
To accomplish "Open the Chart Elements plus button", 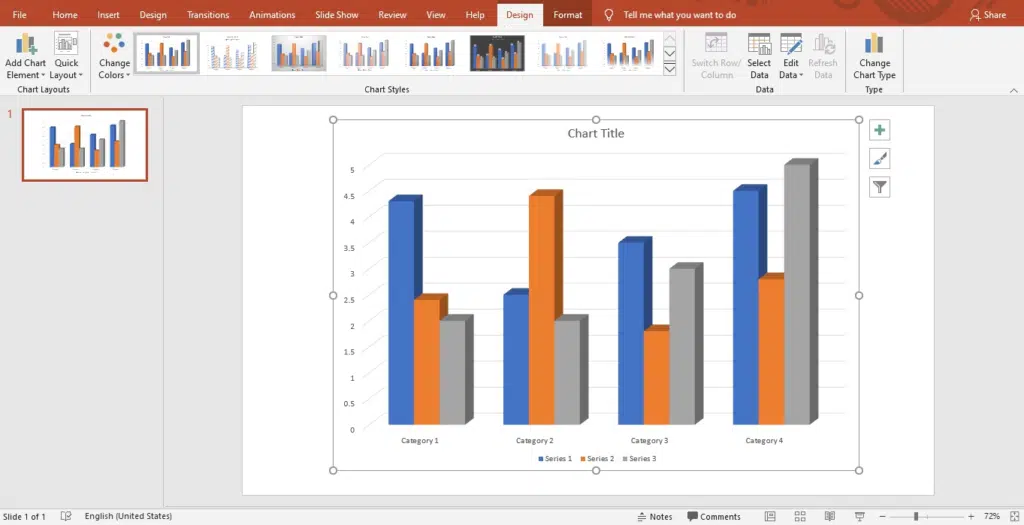I will [879, 130].
